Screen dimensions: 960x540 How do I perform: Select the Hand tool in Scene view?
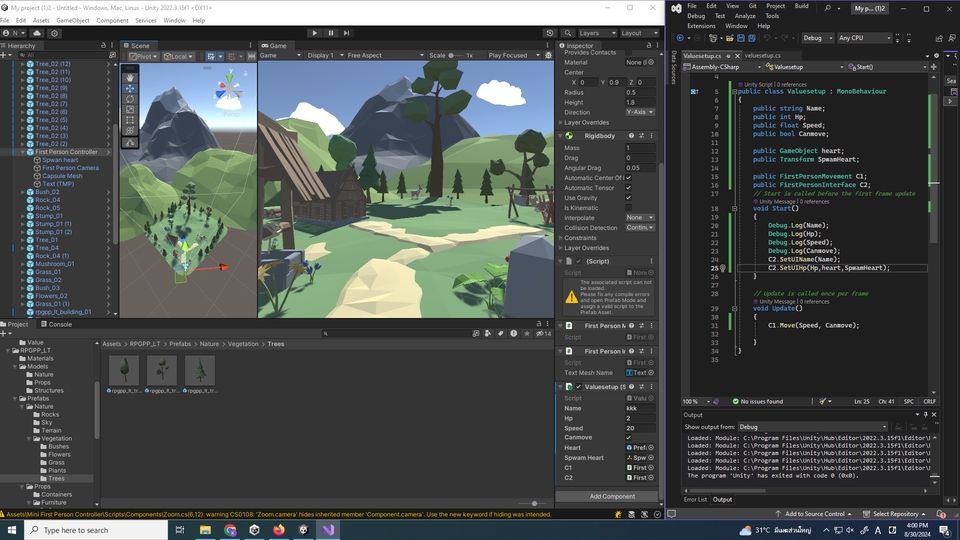pos(130,77)
